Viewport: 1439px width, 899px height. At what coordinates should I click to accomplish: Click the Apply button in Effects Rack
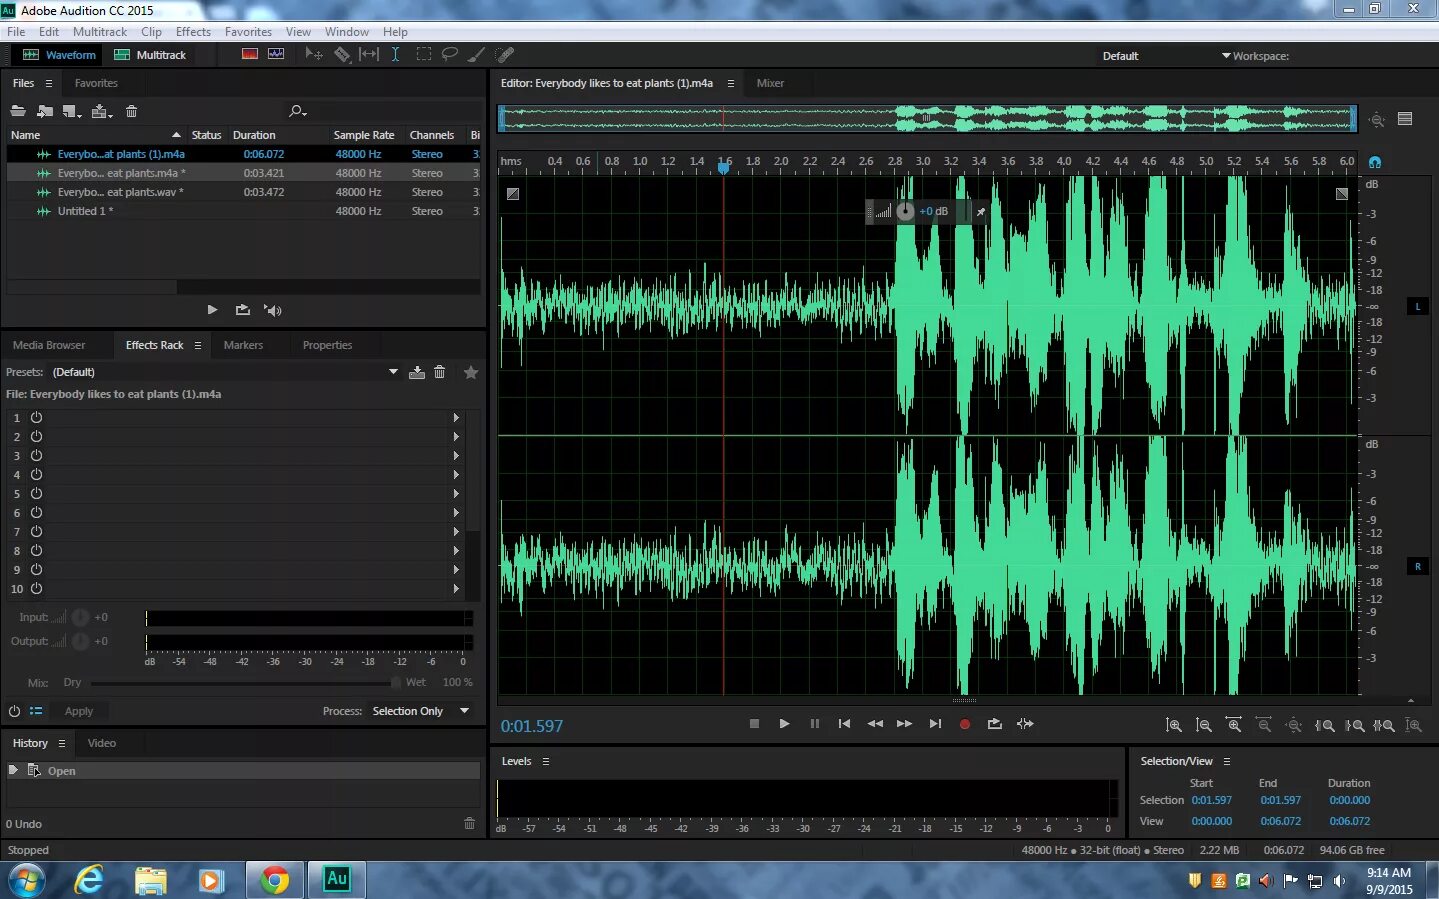[x=79, y=711]
